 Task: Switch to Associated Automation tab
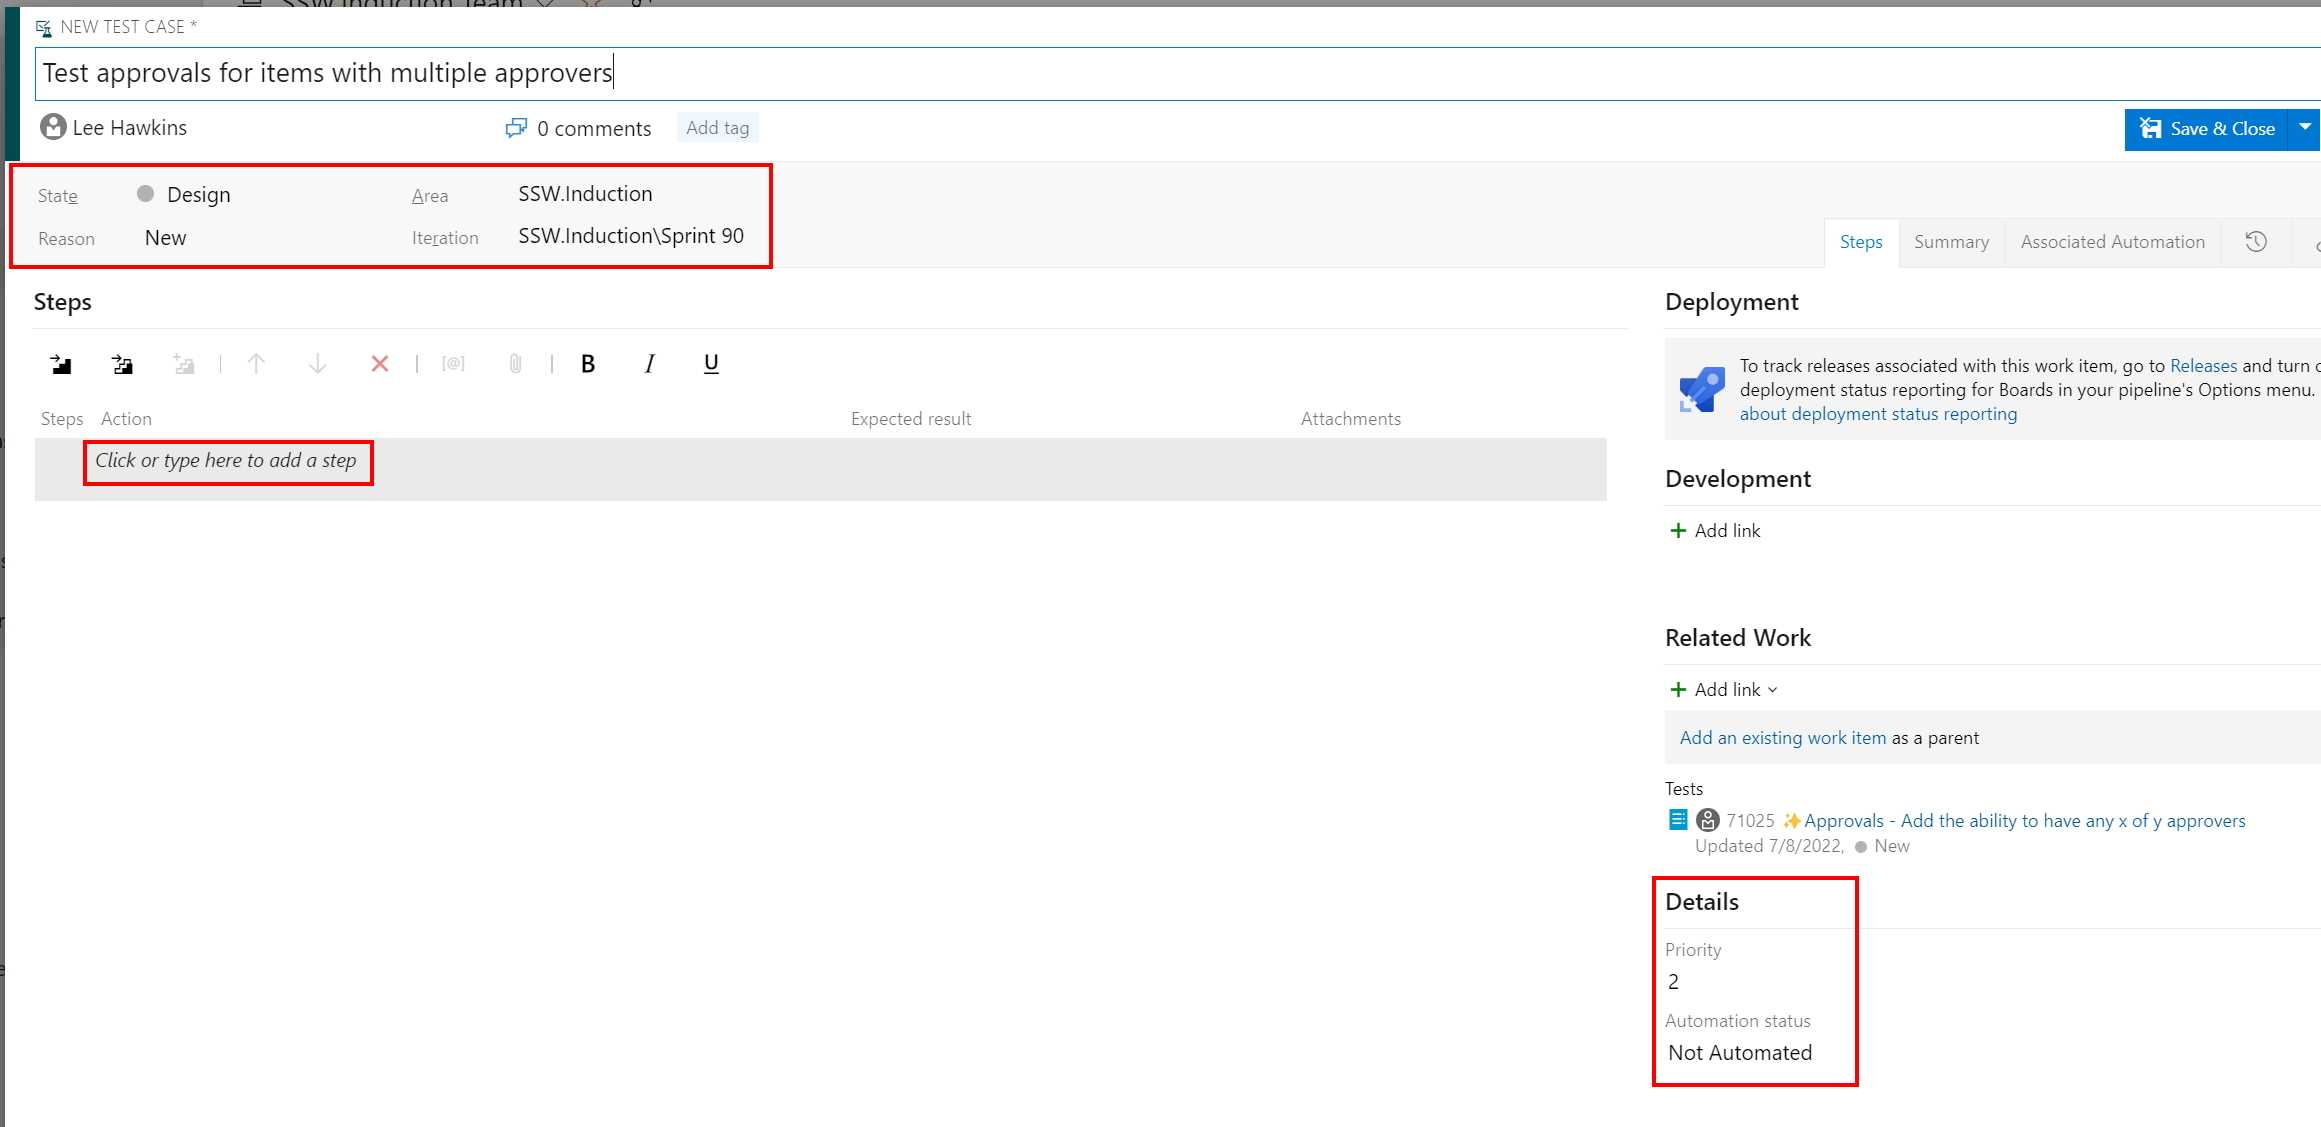tap(2112, 242)
